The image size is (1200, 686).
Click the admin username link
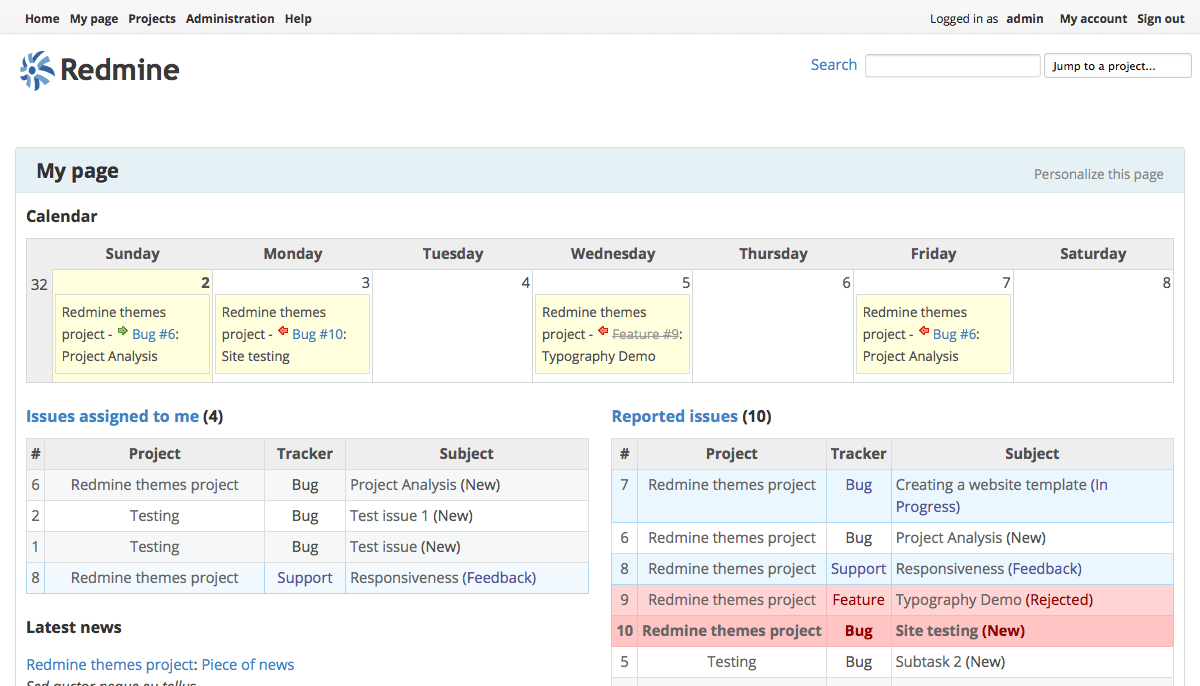(x=1025, y=18)
